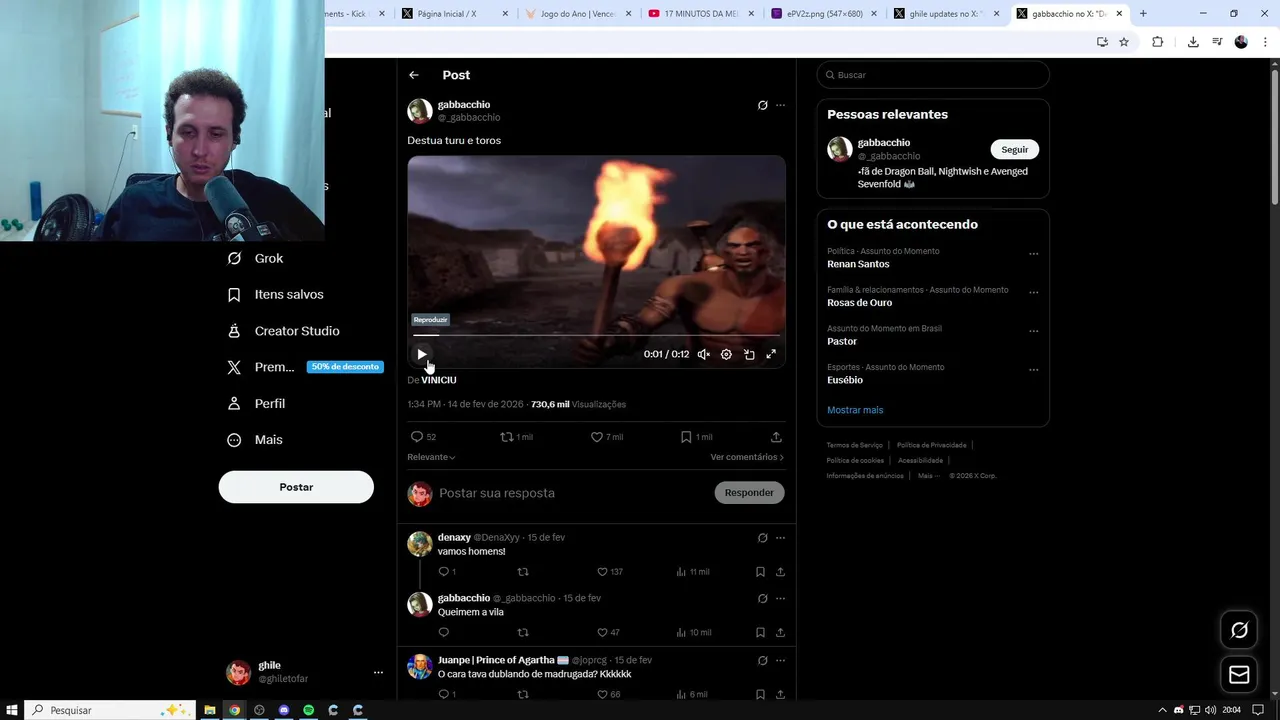
Task: Reply to gabbacchio's Queimem a vila comment
Action: tap(444, 632)
